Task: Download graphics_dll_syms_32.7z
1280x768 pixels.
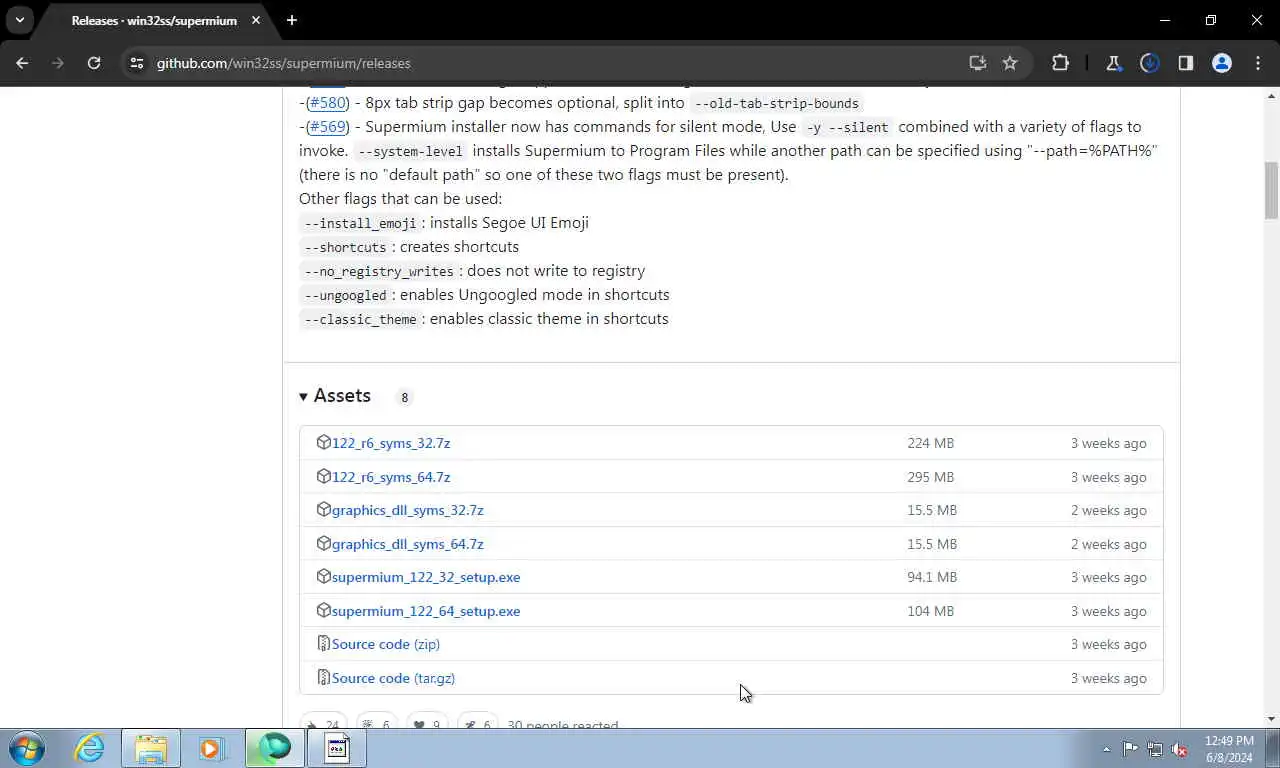Action: point(407,510)
